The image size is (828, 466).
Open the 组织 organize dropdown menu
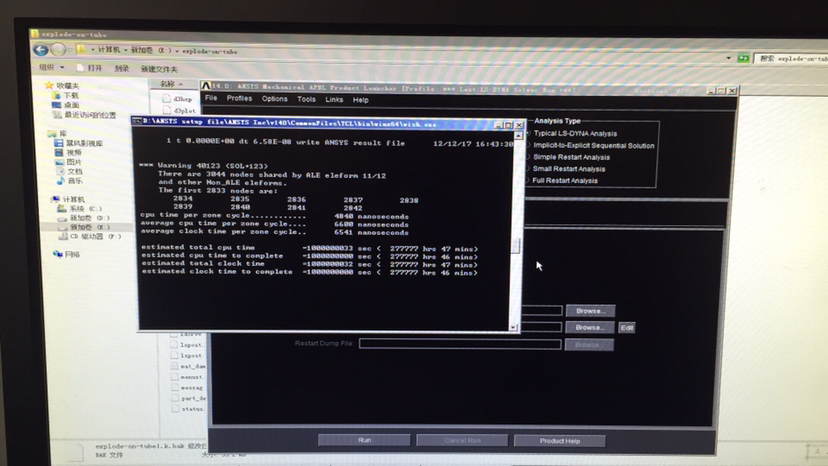[52, 67]
